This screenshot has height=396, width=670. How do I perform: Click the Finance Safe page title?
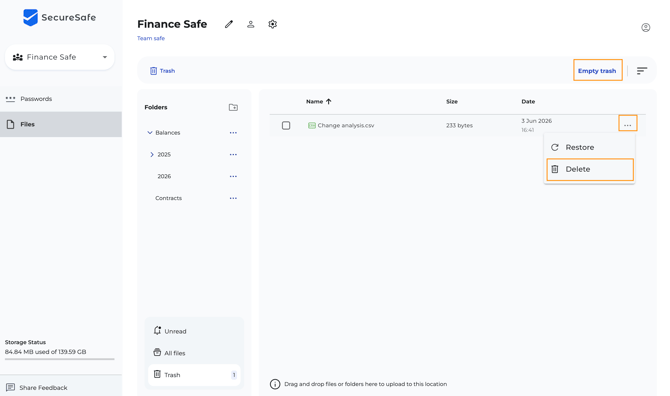coord(172,24)
